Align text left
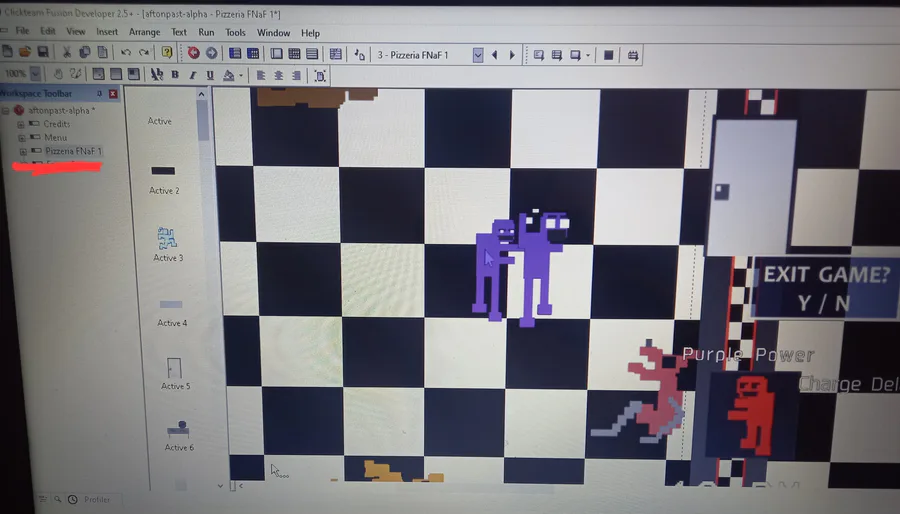900x514 pixels. click(261, 75)
